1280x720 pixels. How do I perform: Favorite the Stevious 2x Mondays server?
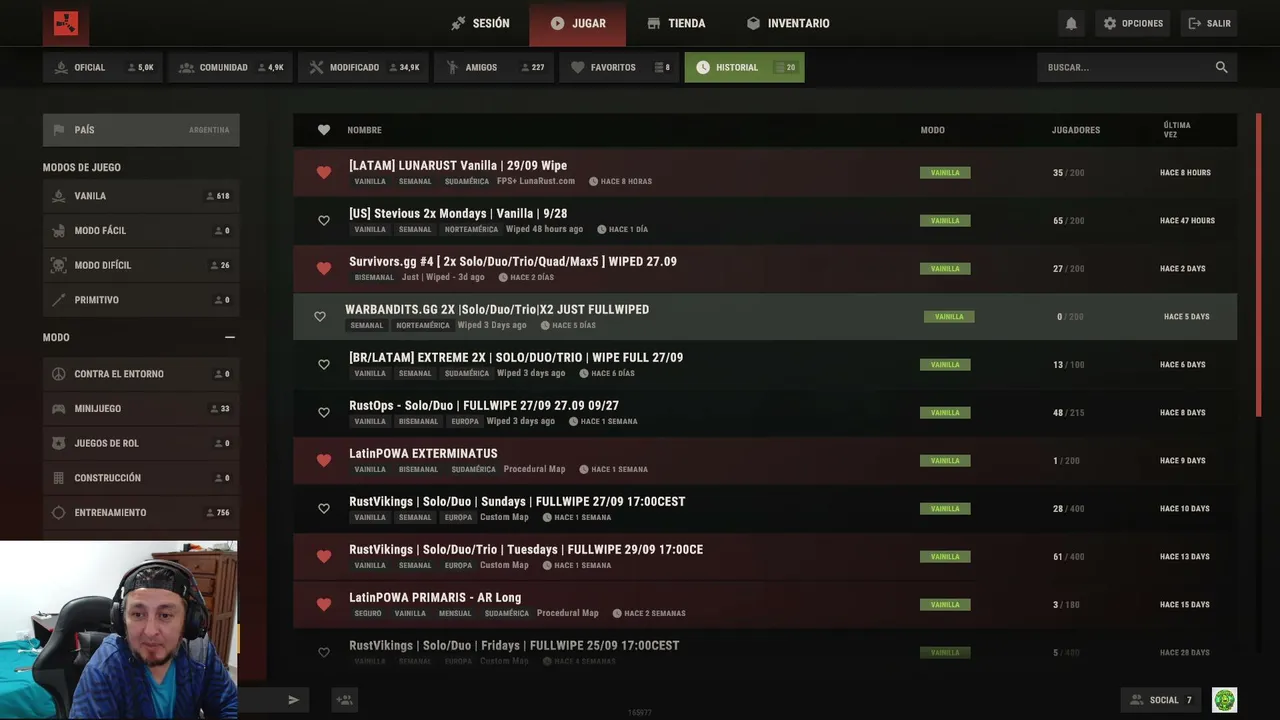[x=324, y=221]
